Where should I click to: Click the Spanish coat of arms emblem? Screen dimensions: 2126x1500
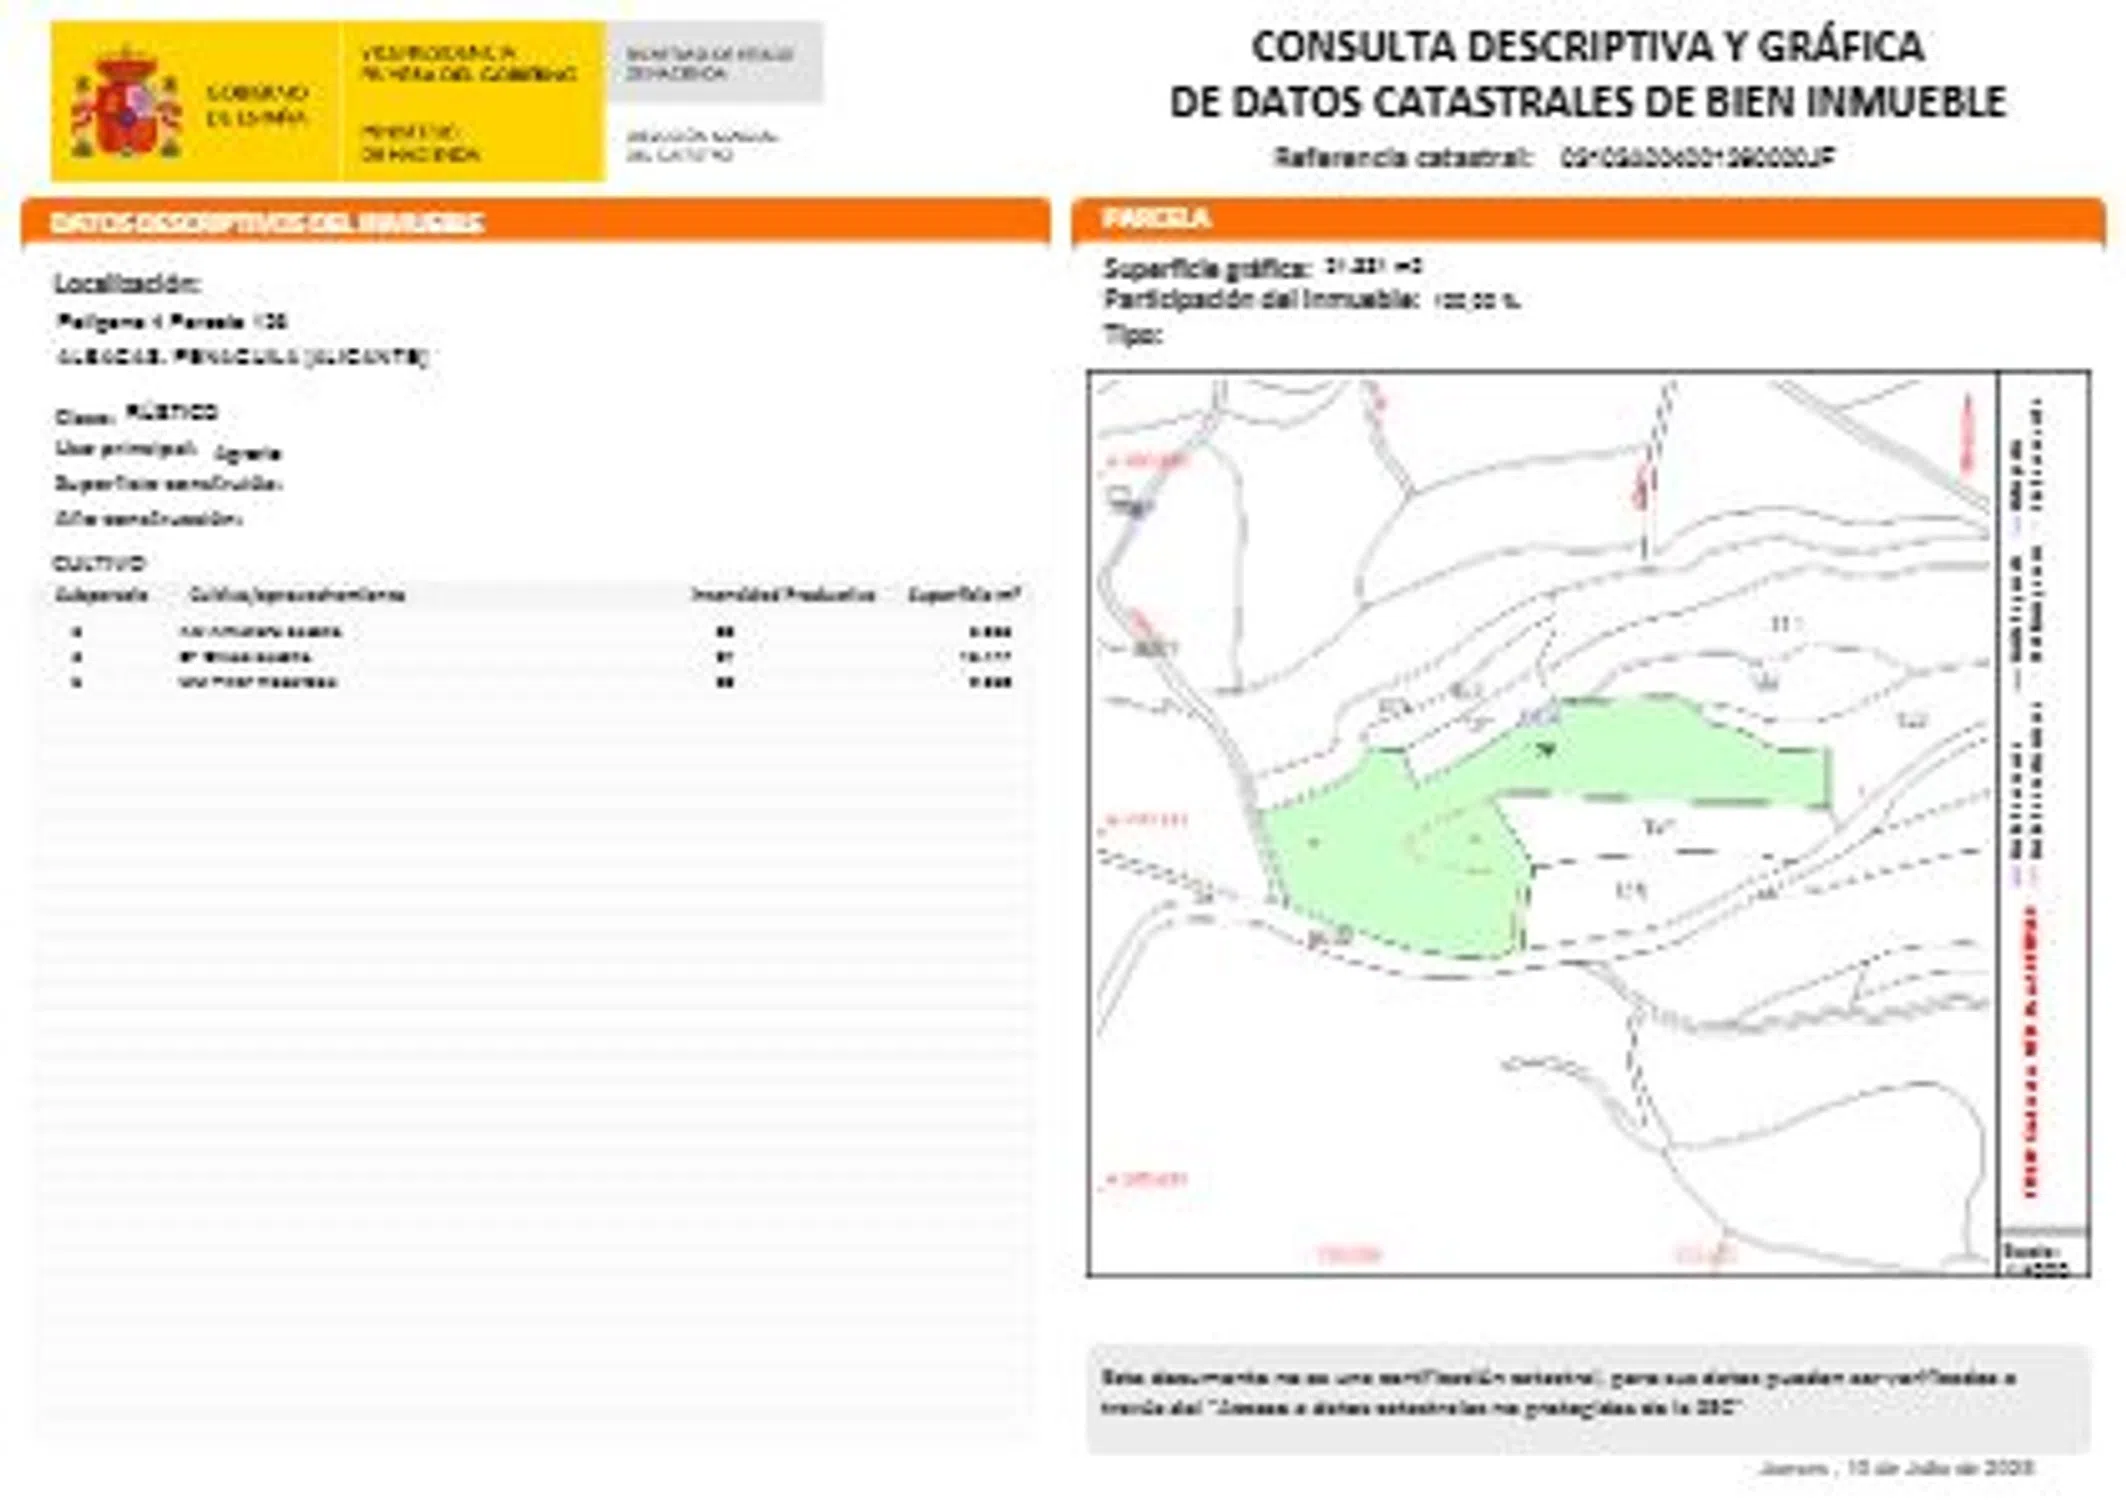[126, 103]
